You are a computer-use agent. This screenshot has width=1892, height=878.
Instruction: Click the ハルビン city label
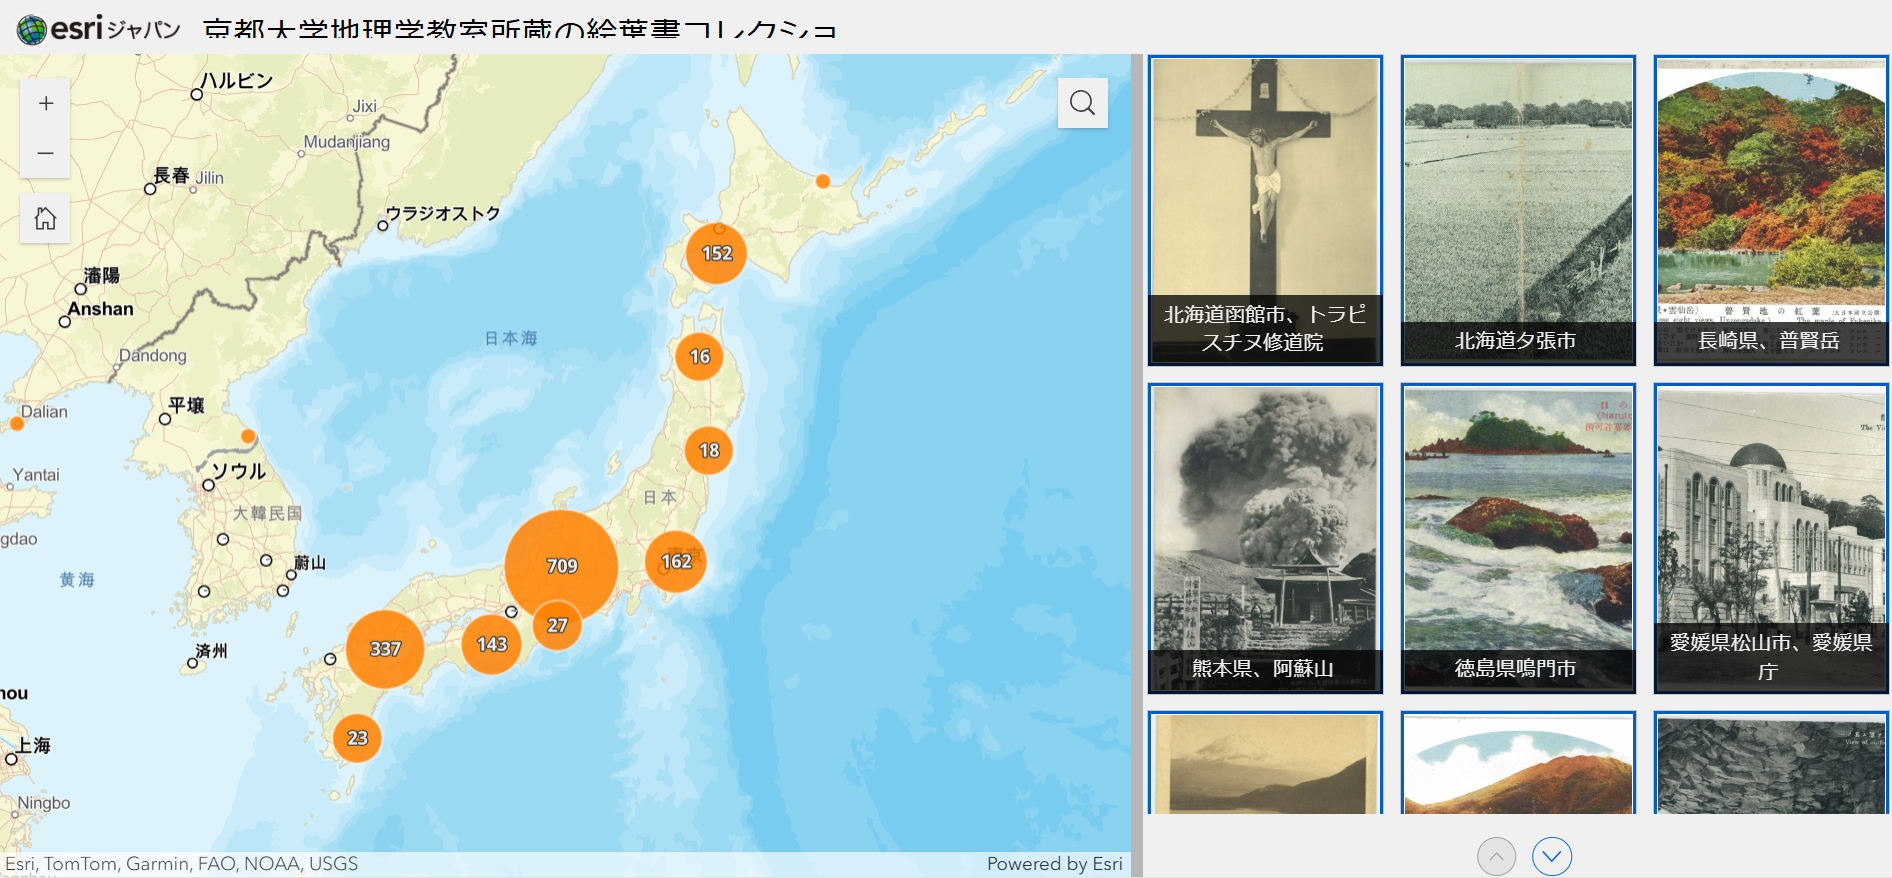(236, 81)
